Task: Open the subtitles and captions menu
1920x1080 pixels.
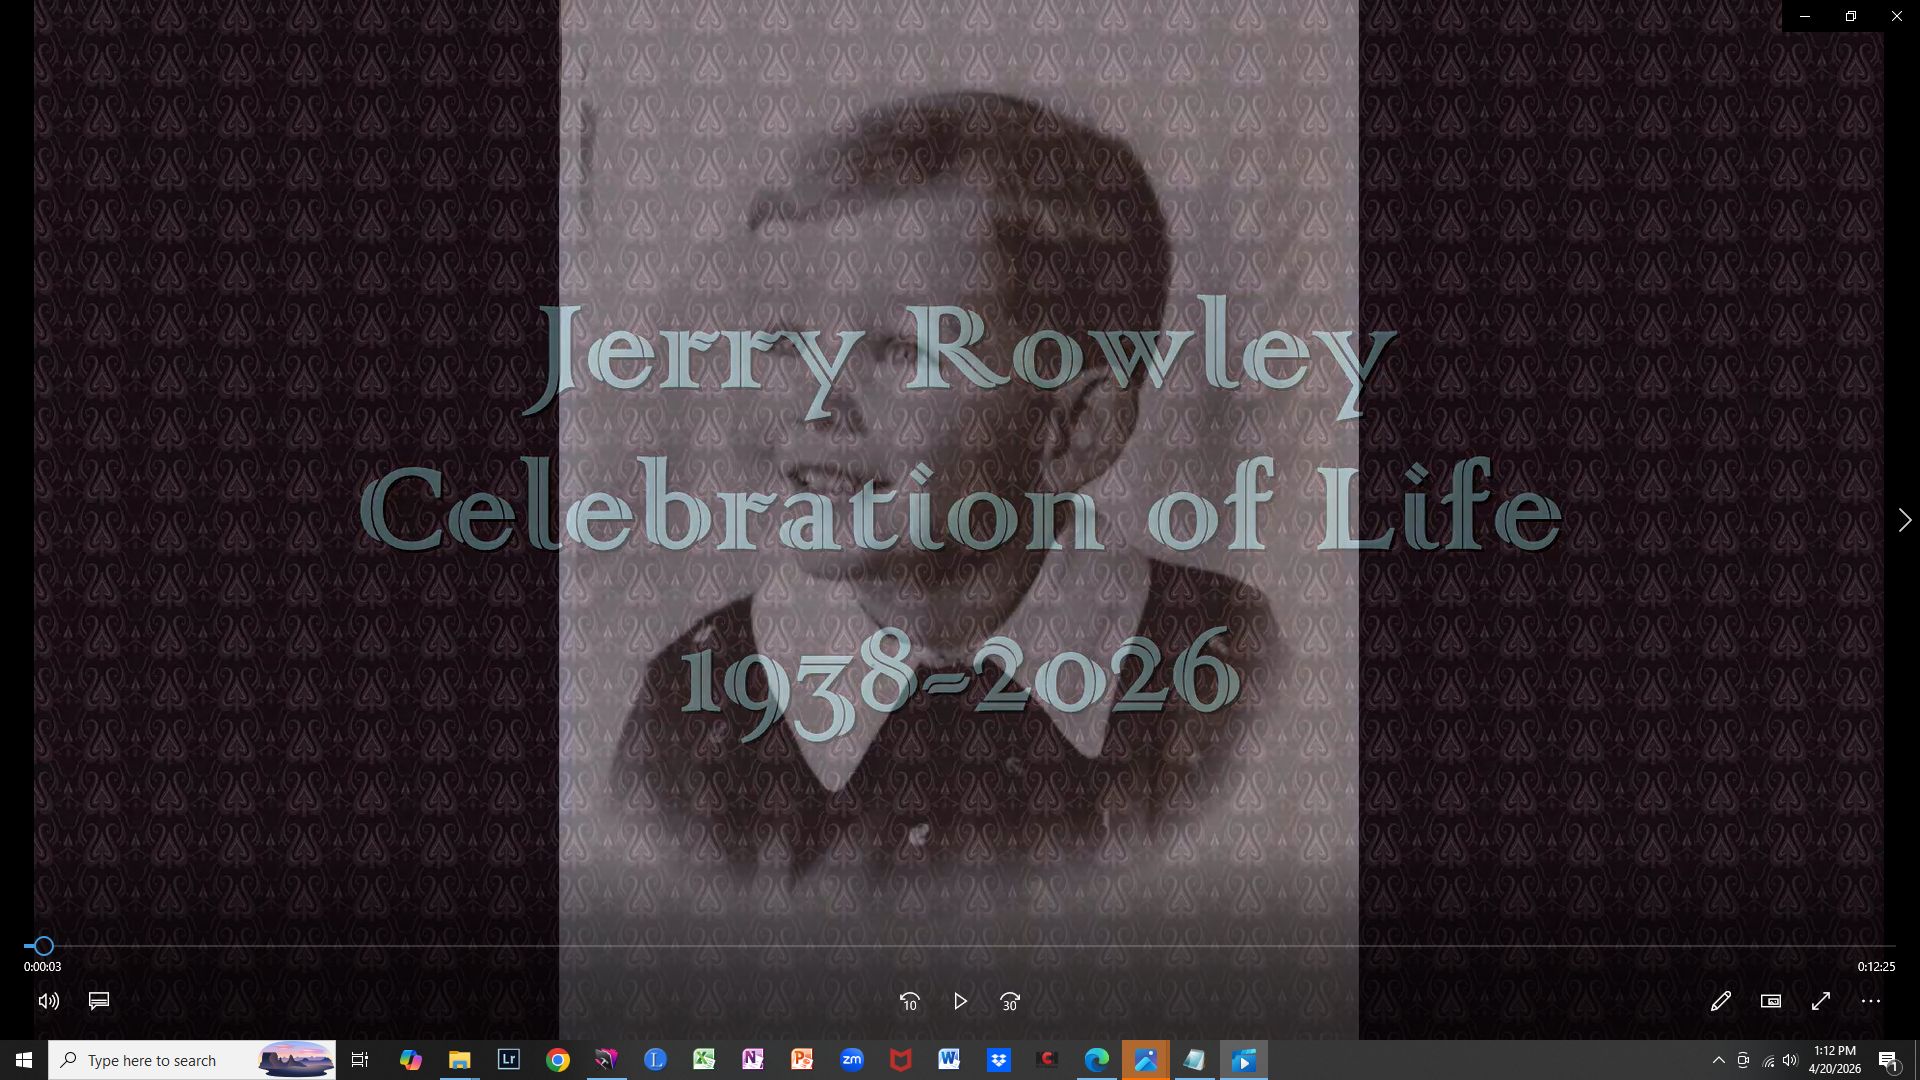Action: pos(98,1001)
